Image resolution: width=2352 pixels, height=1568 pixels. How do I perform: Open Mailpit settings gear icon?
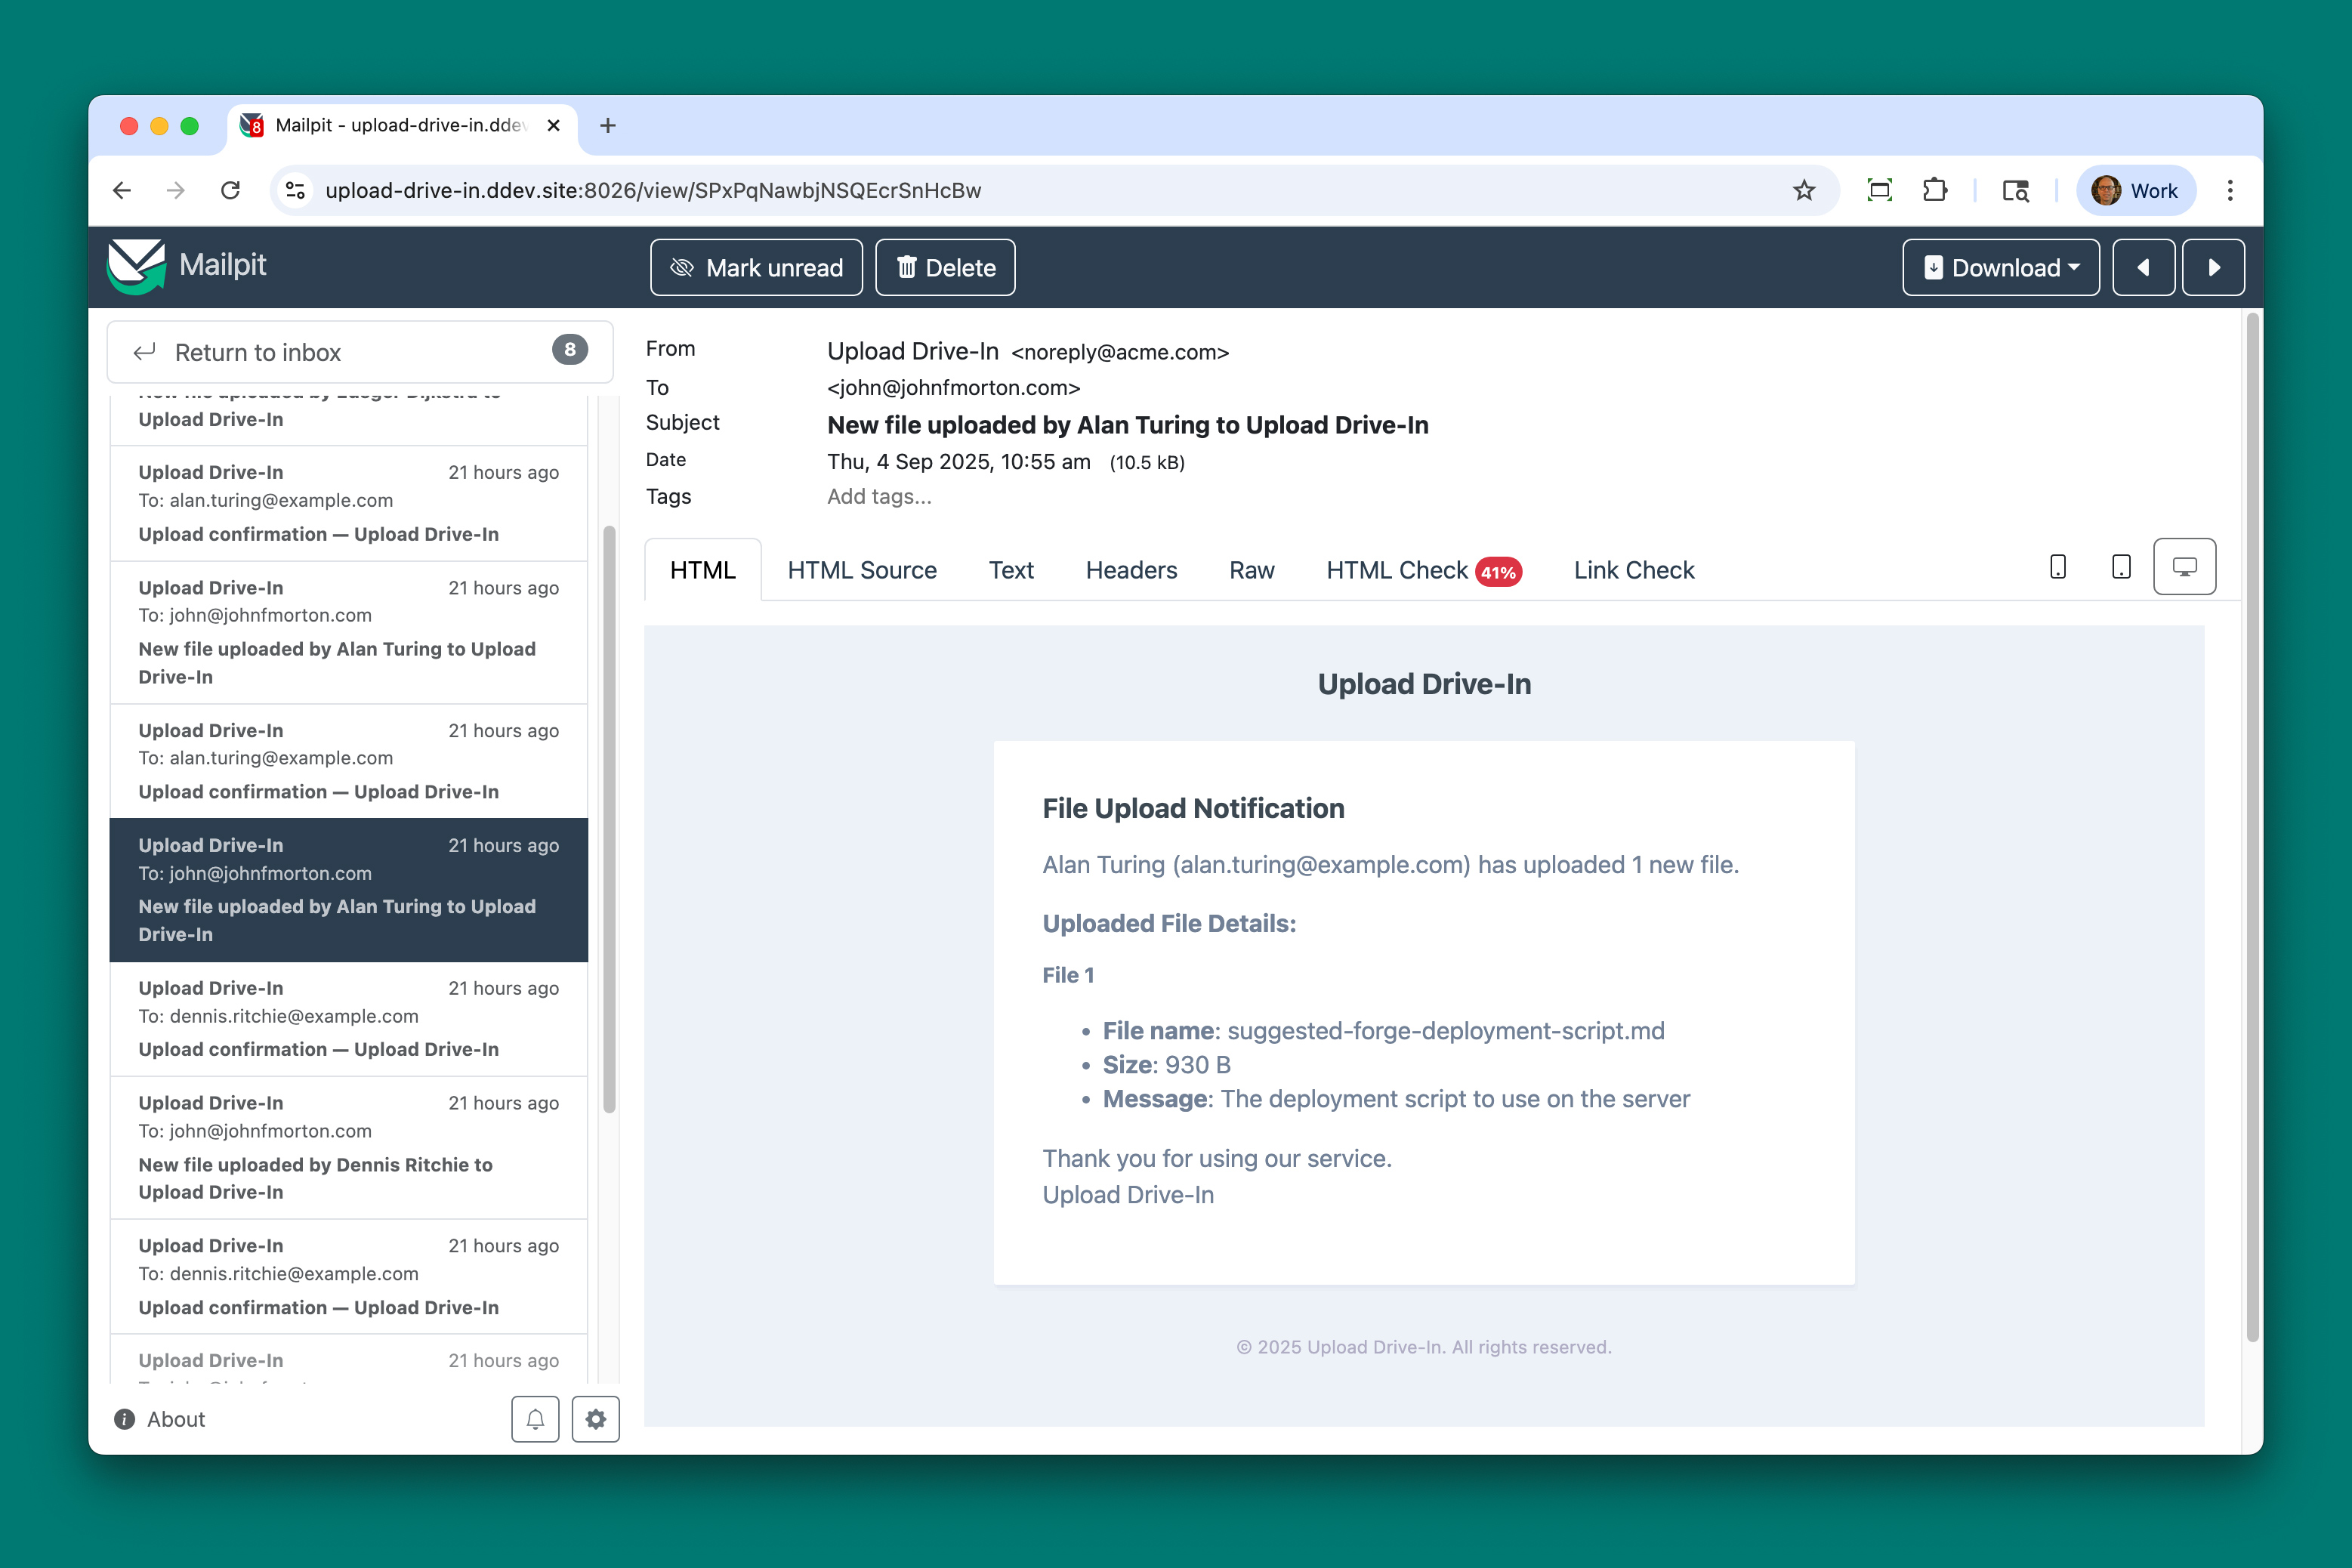[x=596, y=1419]
